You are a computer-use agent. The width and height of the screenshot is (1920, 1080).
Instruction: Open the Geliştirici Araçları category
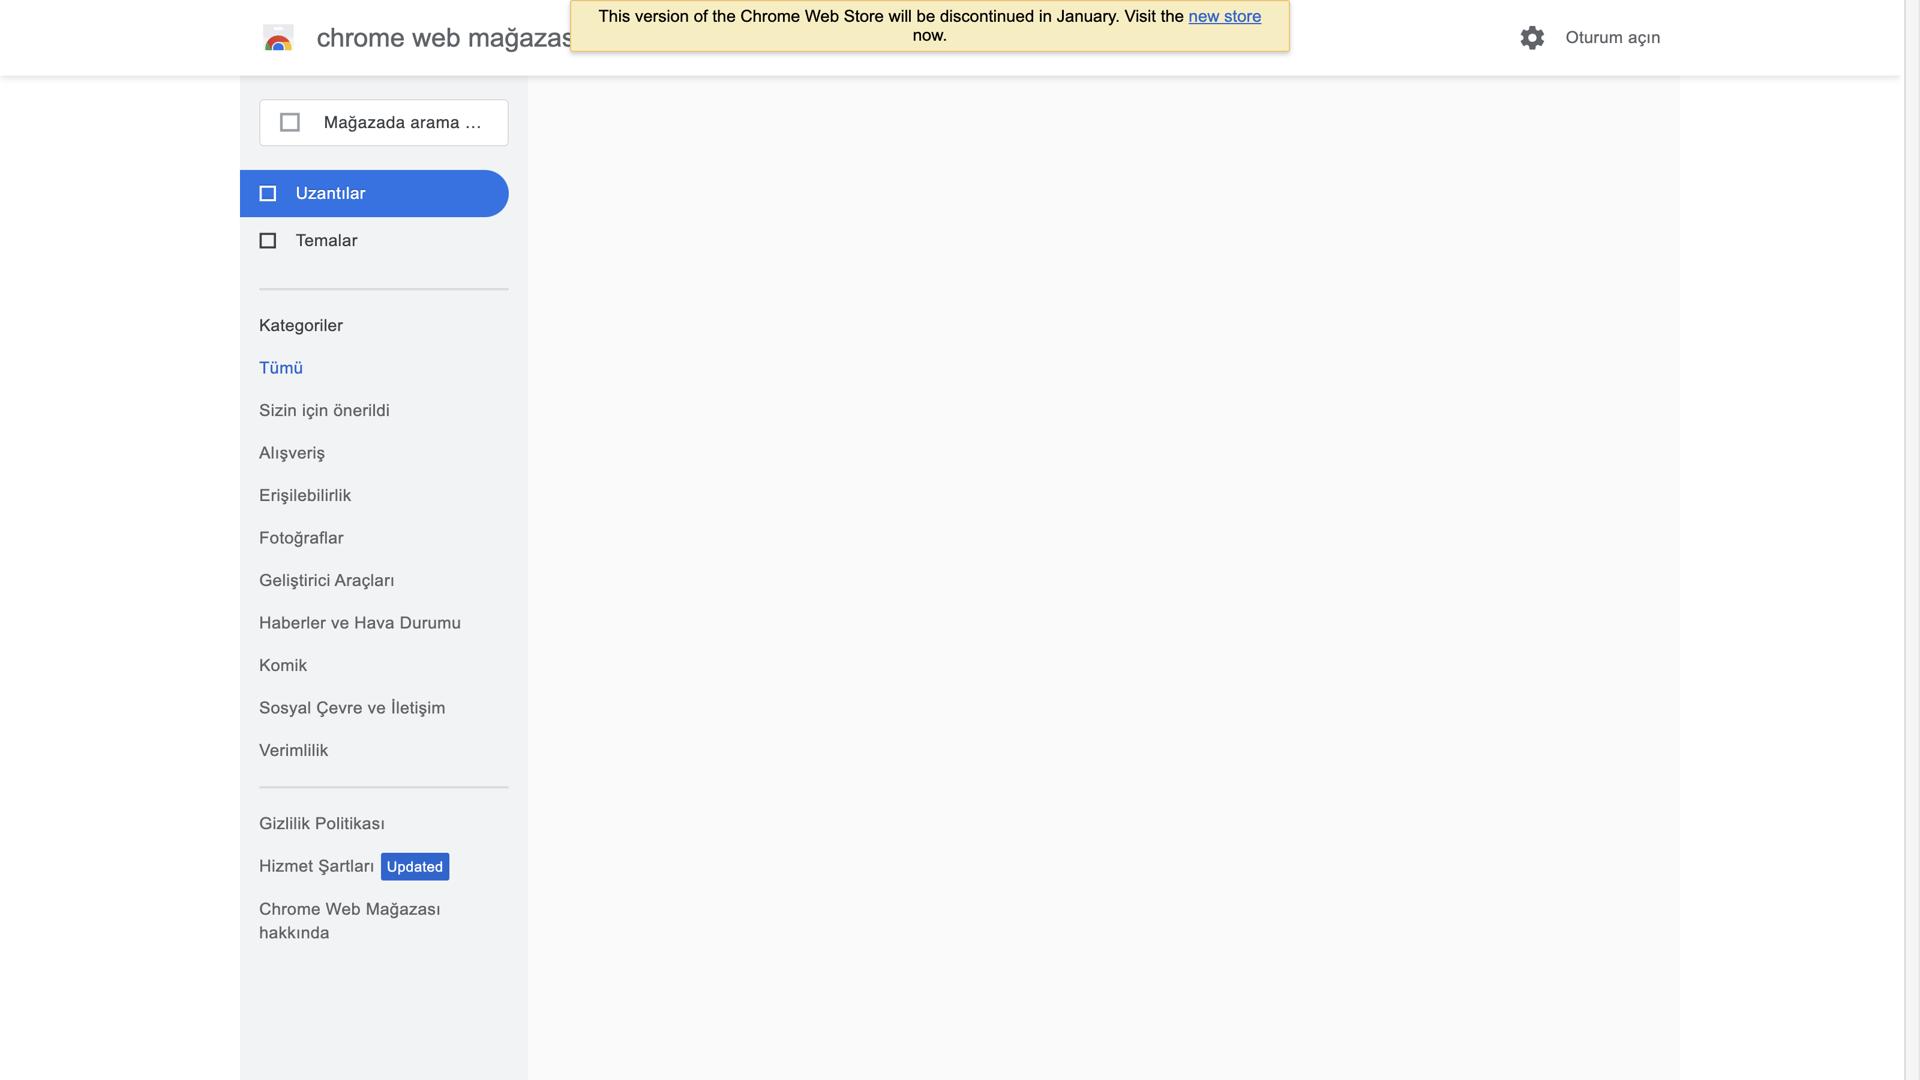pos(327,581)
